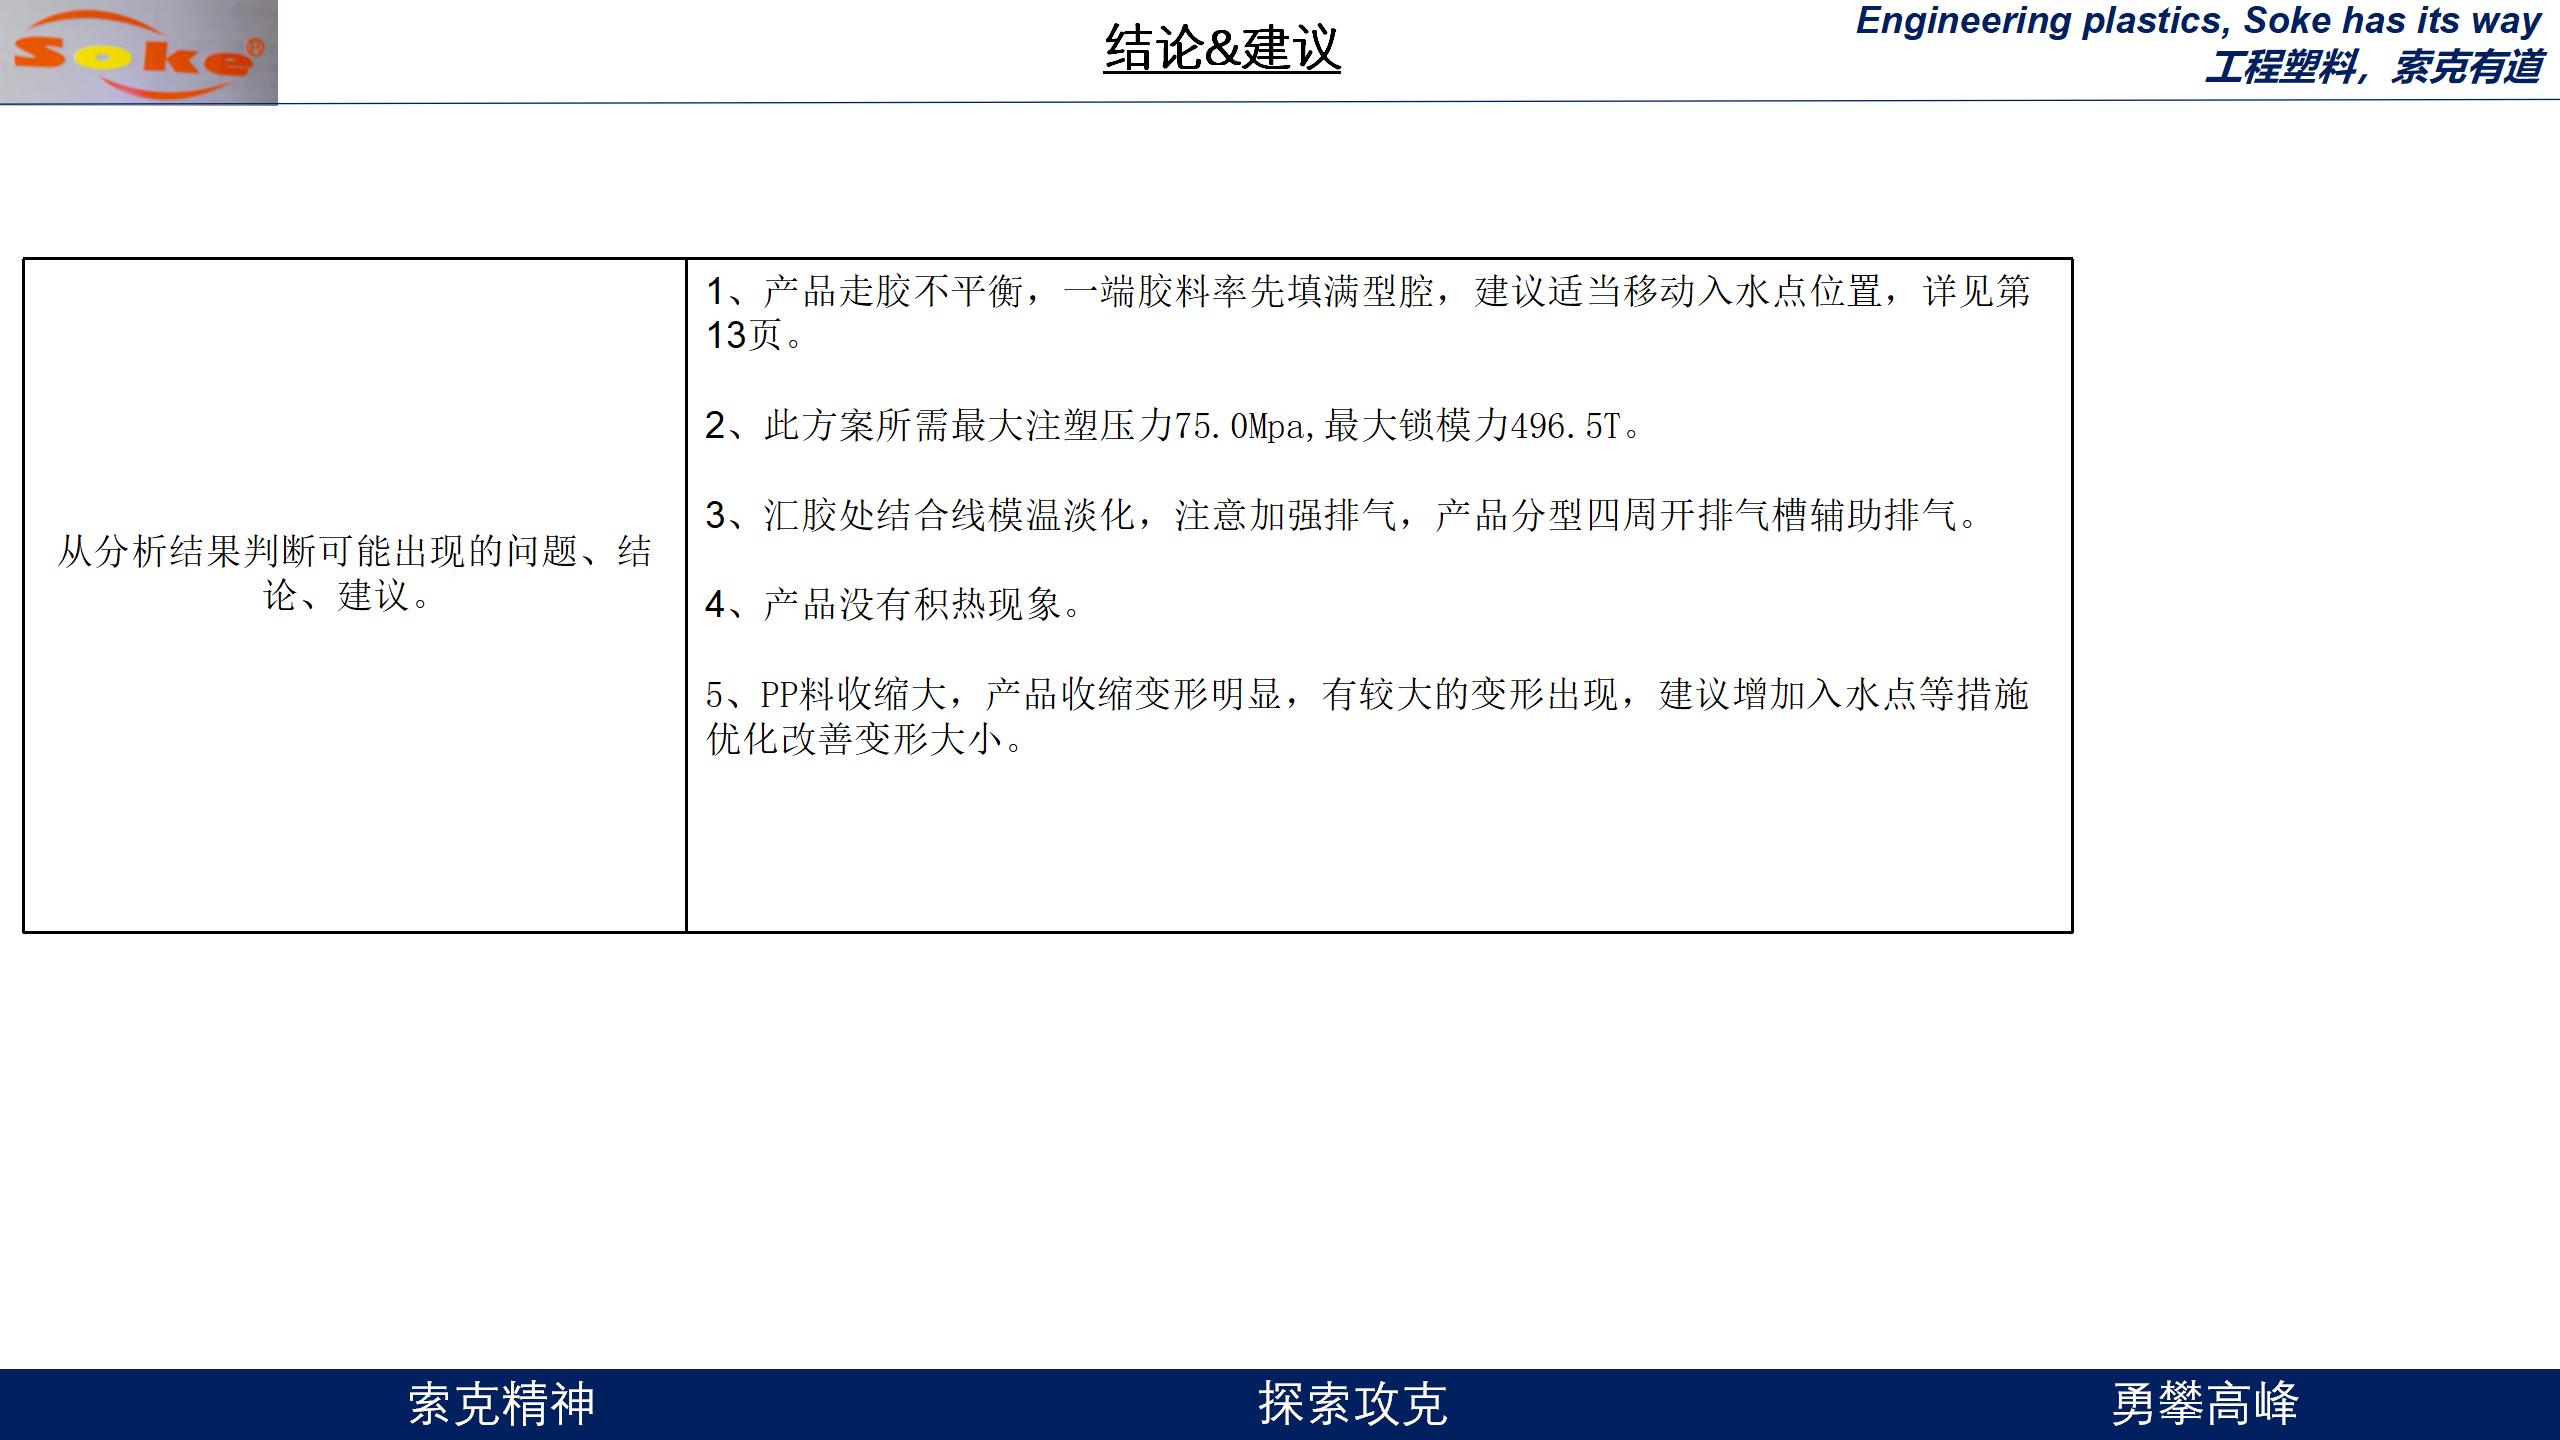This screenshot has height=1440, width=2560.
Task: Click the line 优化改善变形大小
Action: pos(865,739)
